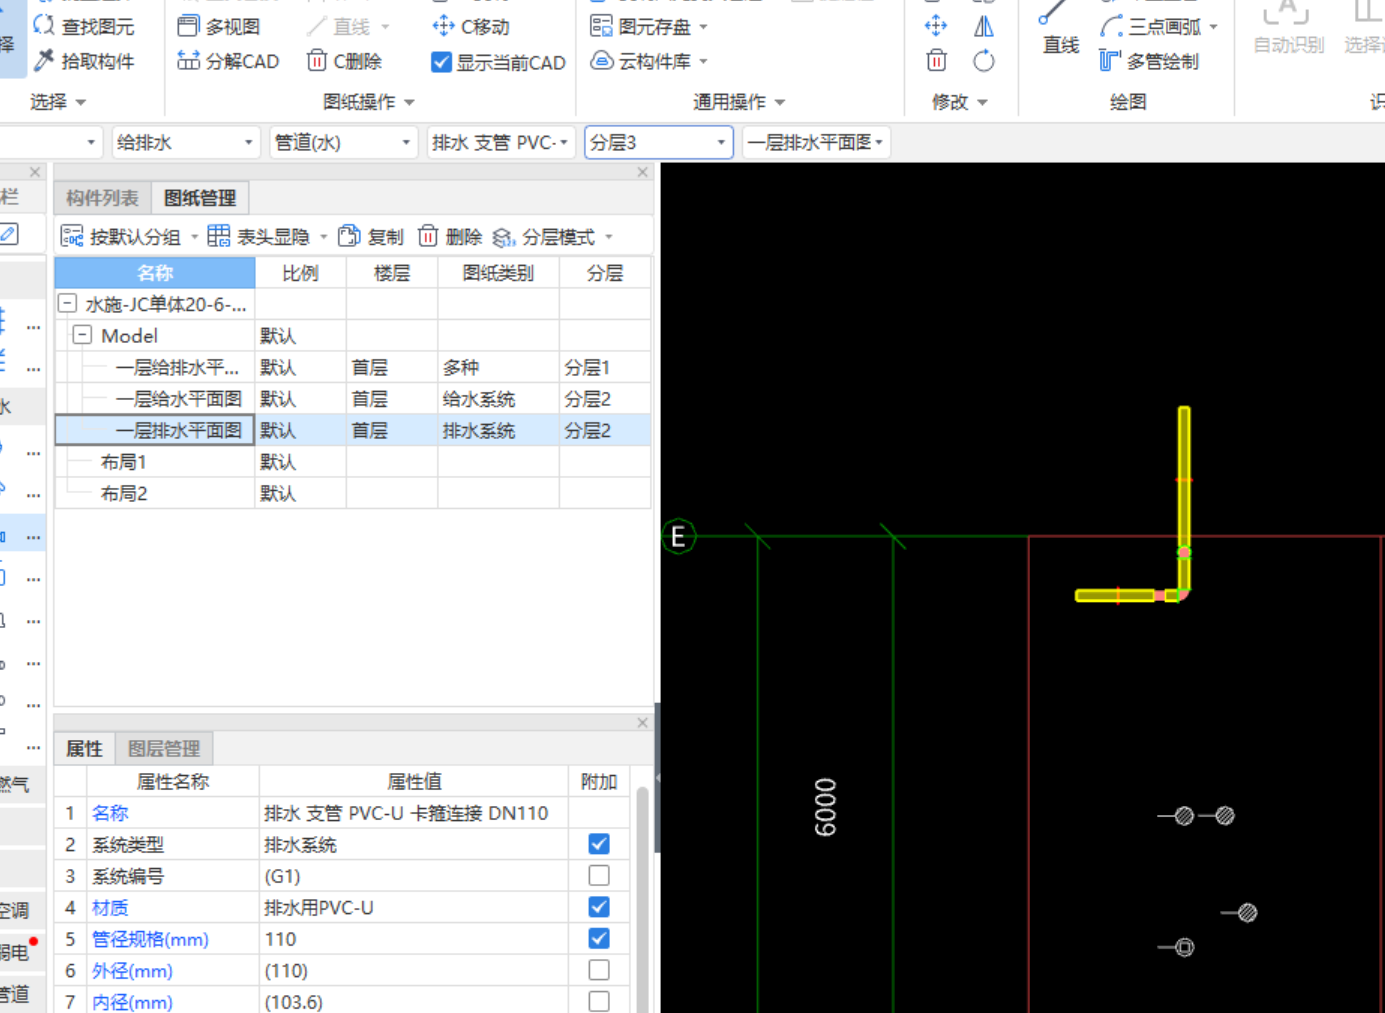Click the 图纸类别 column header
The width and height of the screenshot is (1385, 1013).
pos(498,273)
